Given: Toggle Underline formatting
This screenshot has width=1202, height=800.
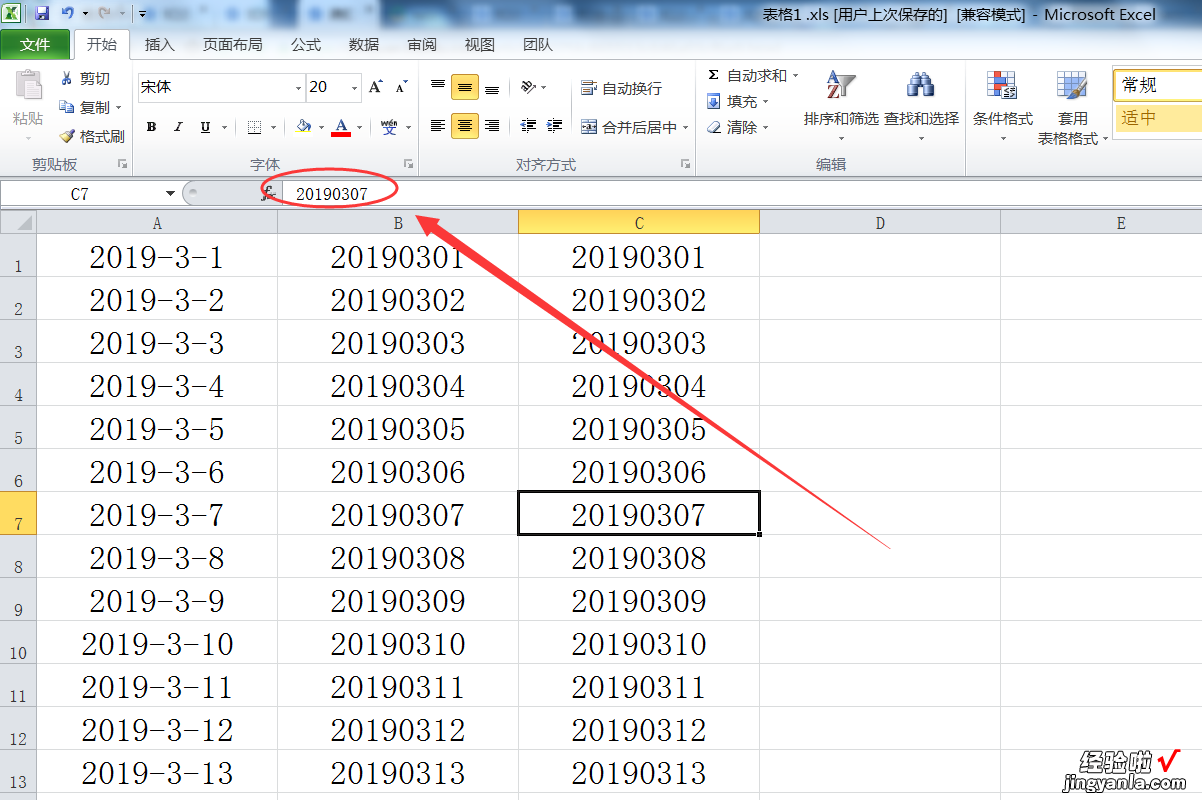Looking at the screenshot, I should 205,127.
